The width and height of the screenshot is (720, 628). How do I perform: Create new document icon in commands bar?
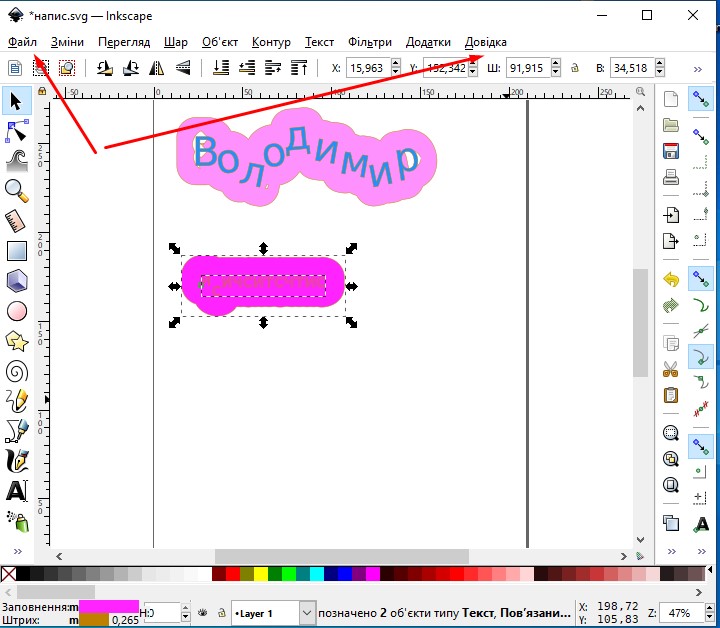click(x=671, y=99)
